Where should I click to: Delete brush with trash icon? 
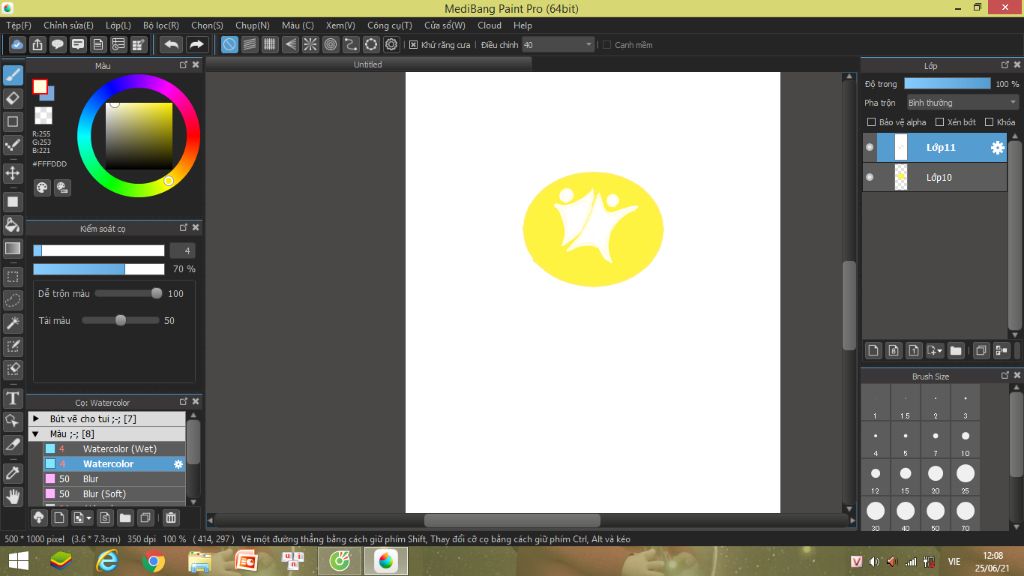click(x=170, y=518)
